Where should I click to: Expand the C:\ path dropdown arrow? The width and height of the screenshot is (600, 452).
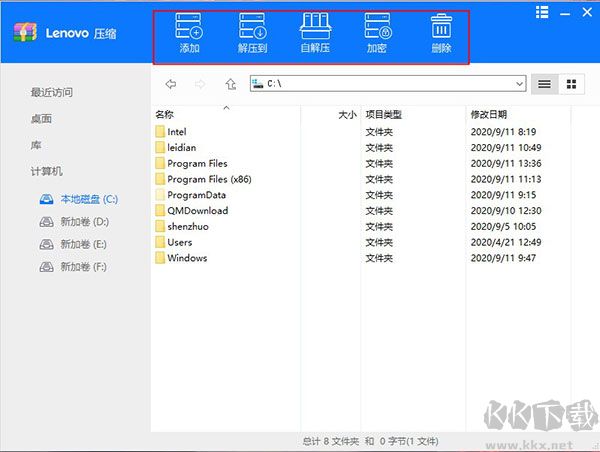tap(519, 83)
